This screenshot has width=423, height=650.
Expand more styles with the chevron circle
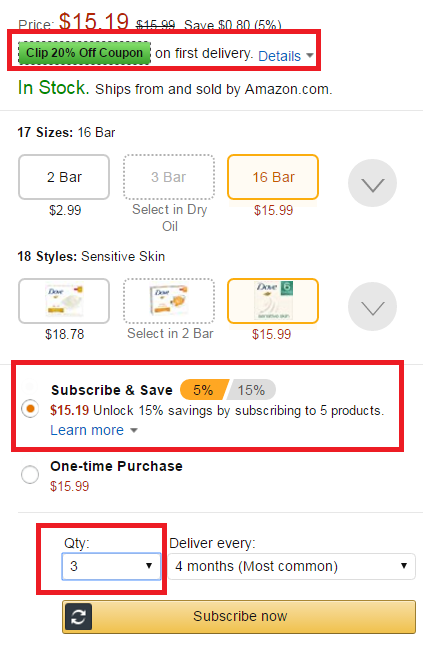click(x=372, y=306)
